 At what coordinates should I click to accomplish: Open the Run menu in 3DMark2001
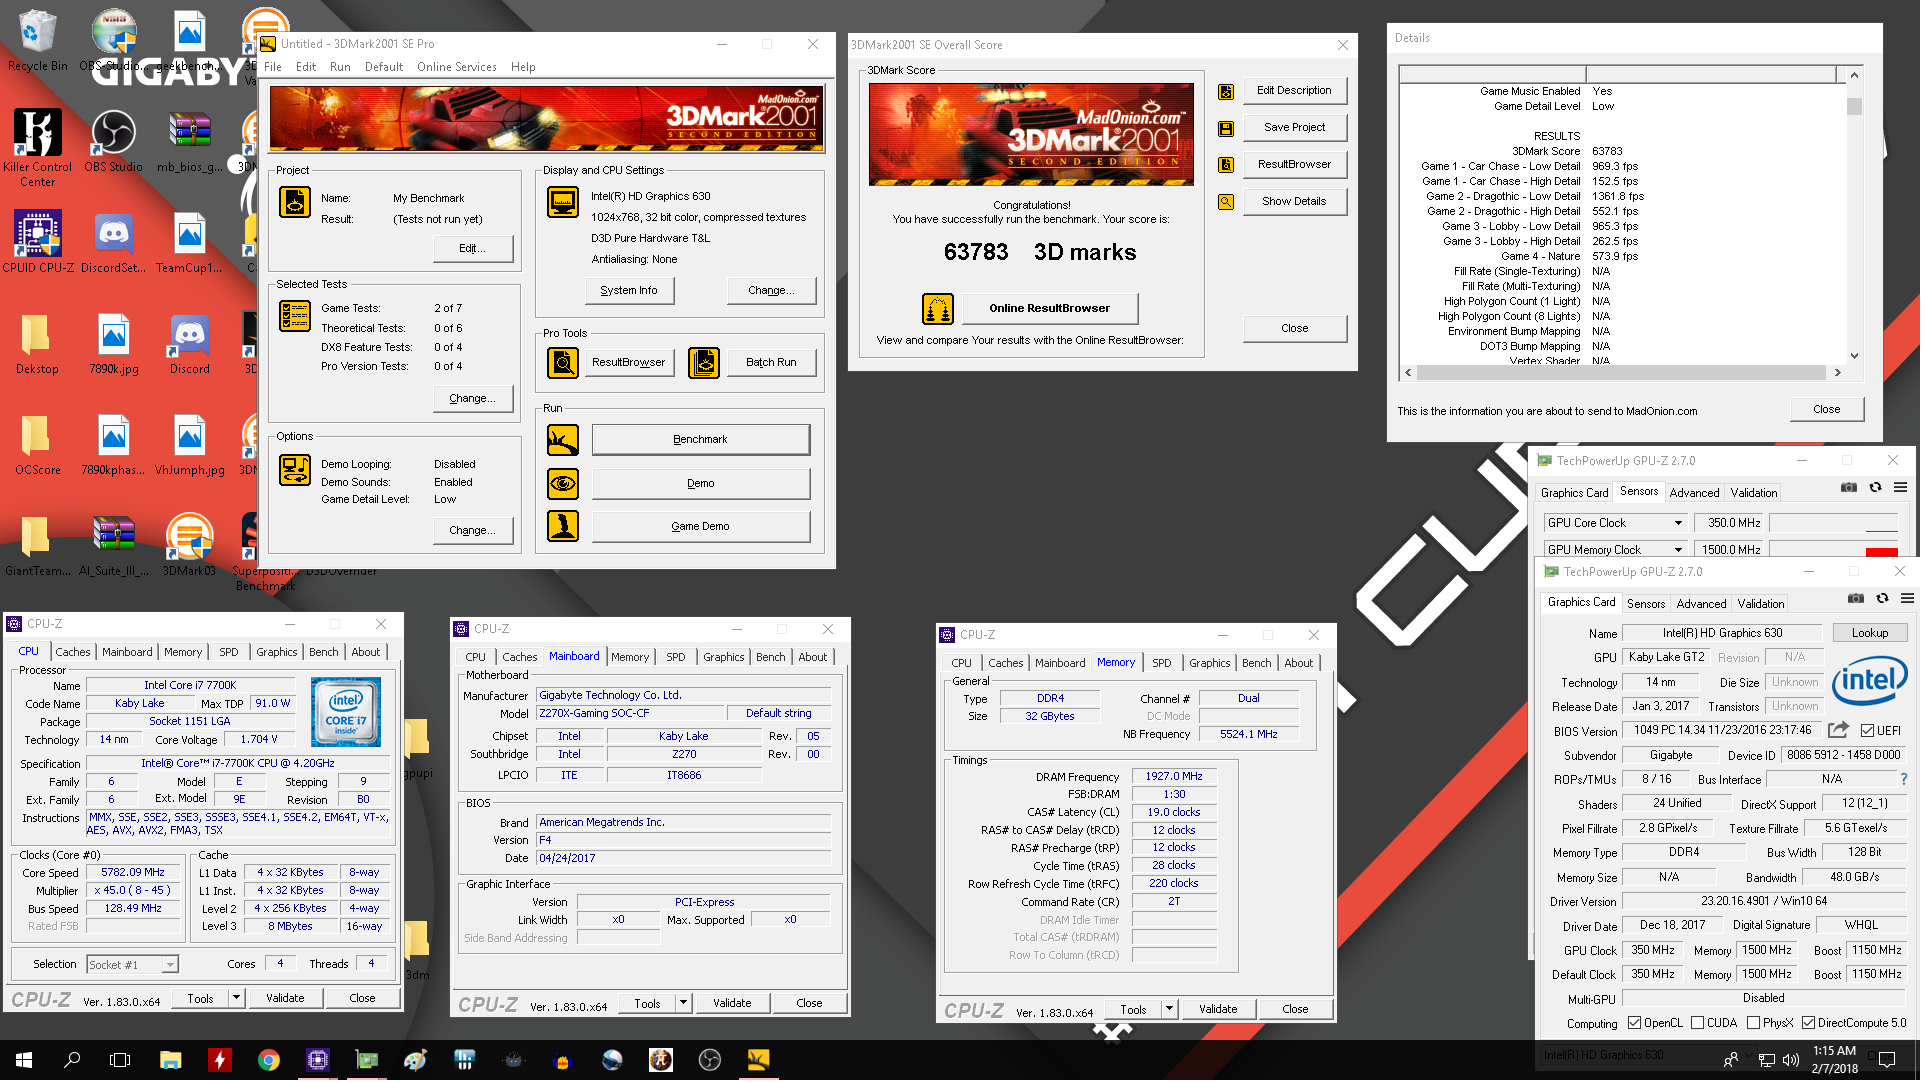click(x=341, y=68)
